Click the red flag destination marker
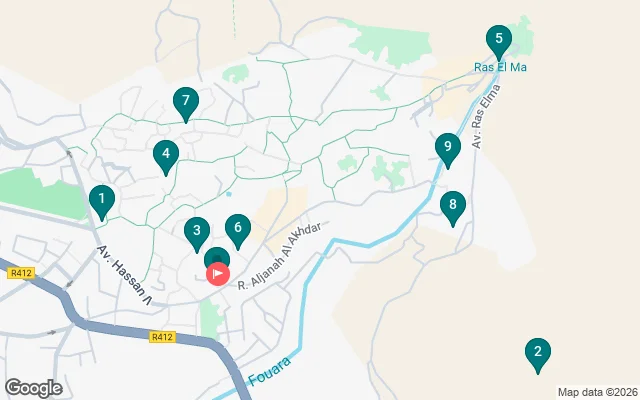This screenshot has width=640, height=400. tap(218, 273)
